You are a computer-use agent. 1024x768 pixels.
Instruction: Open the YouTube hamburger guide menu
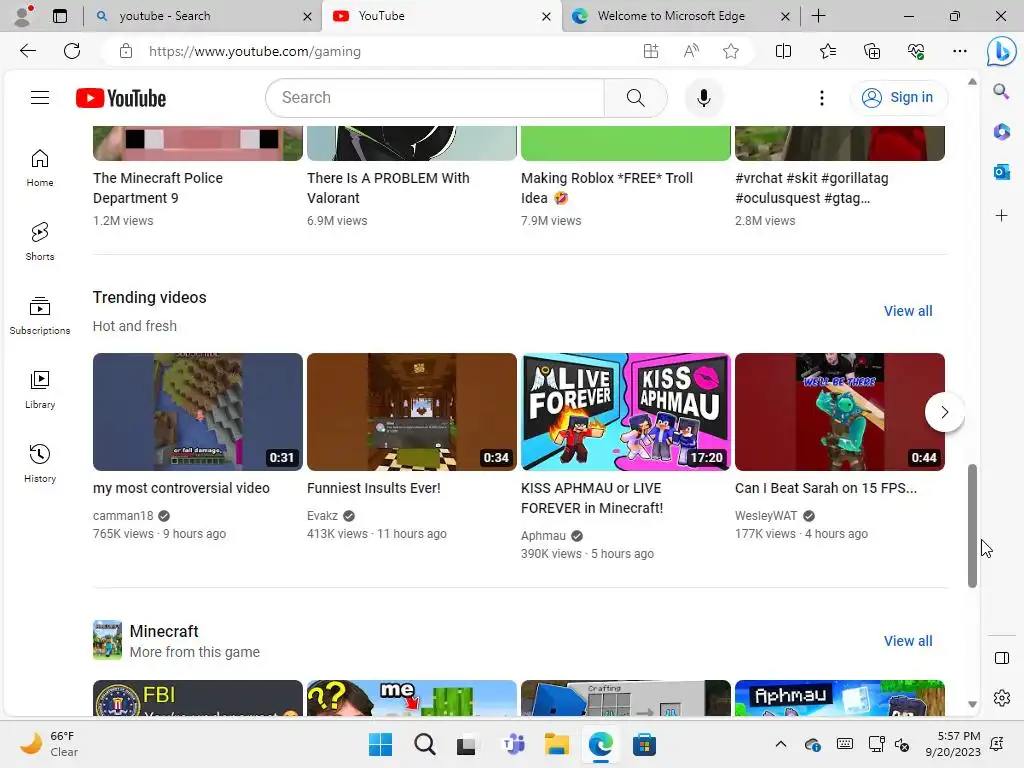40,97
